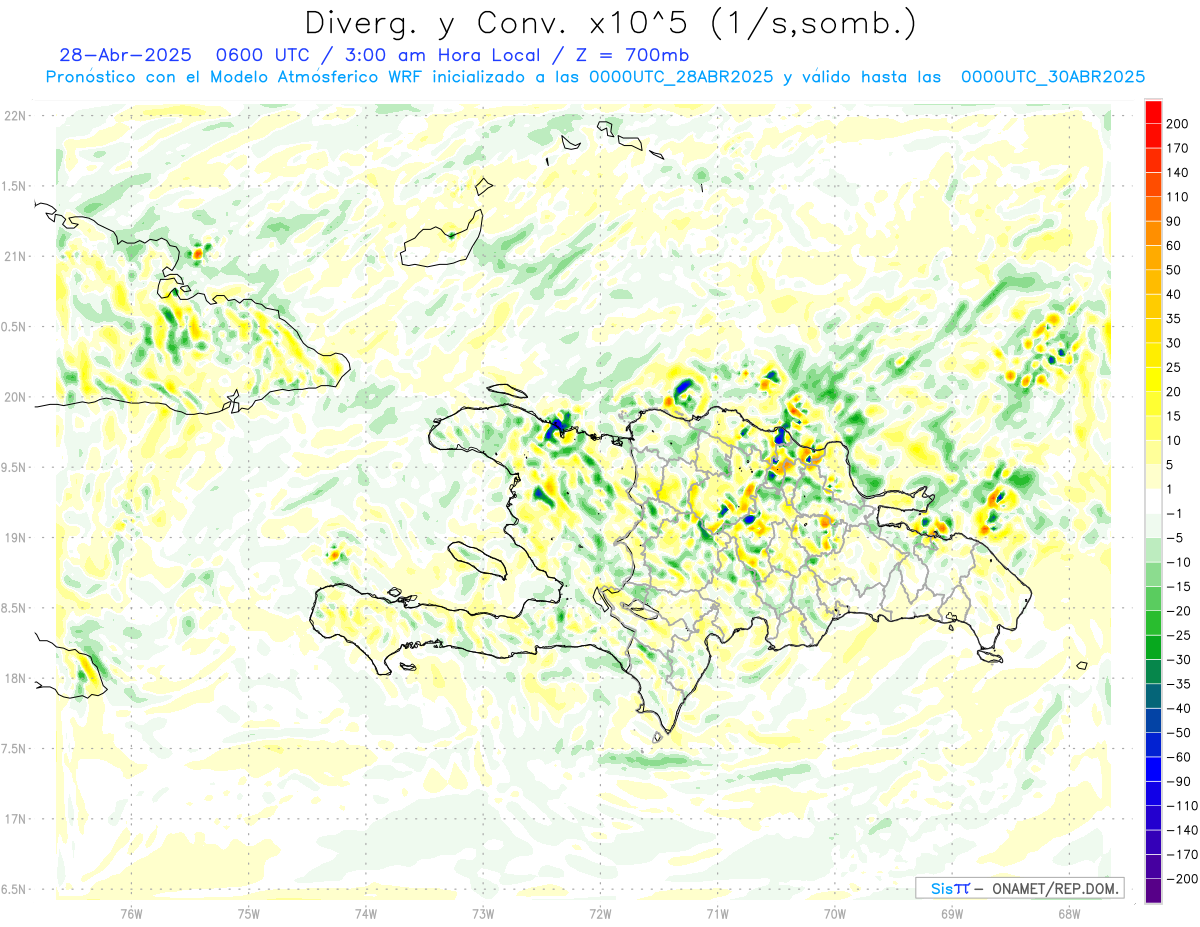
Task: Click the '71W' longitude label
Action: (x=717, y=914)
